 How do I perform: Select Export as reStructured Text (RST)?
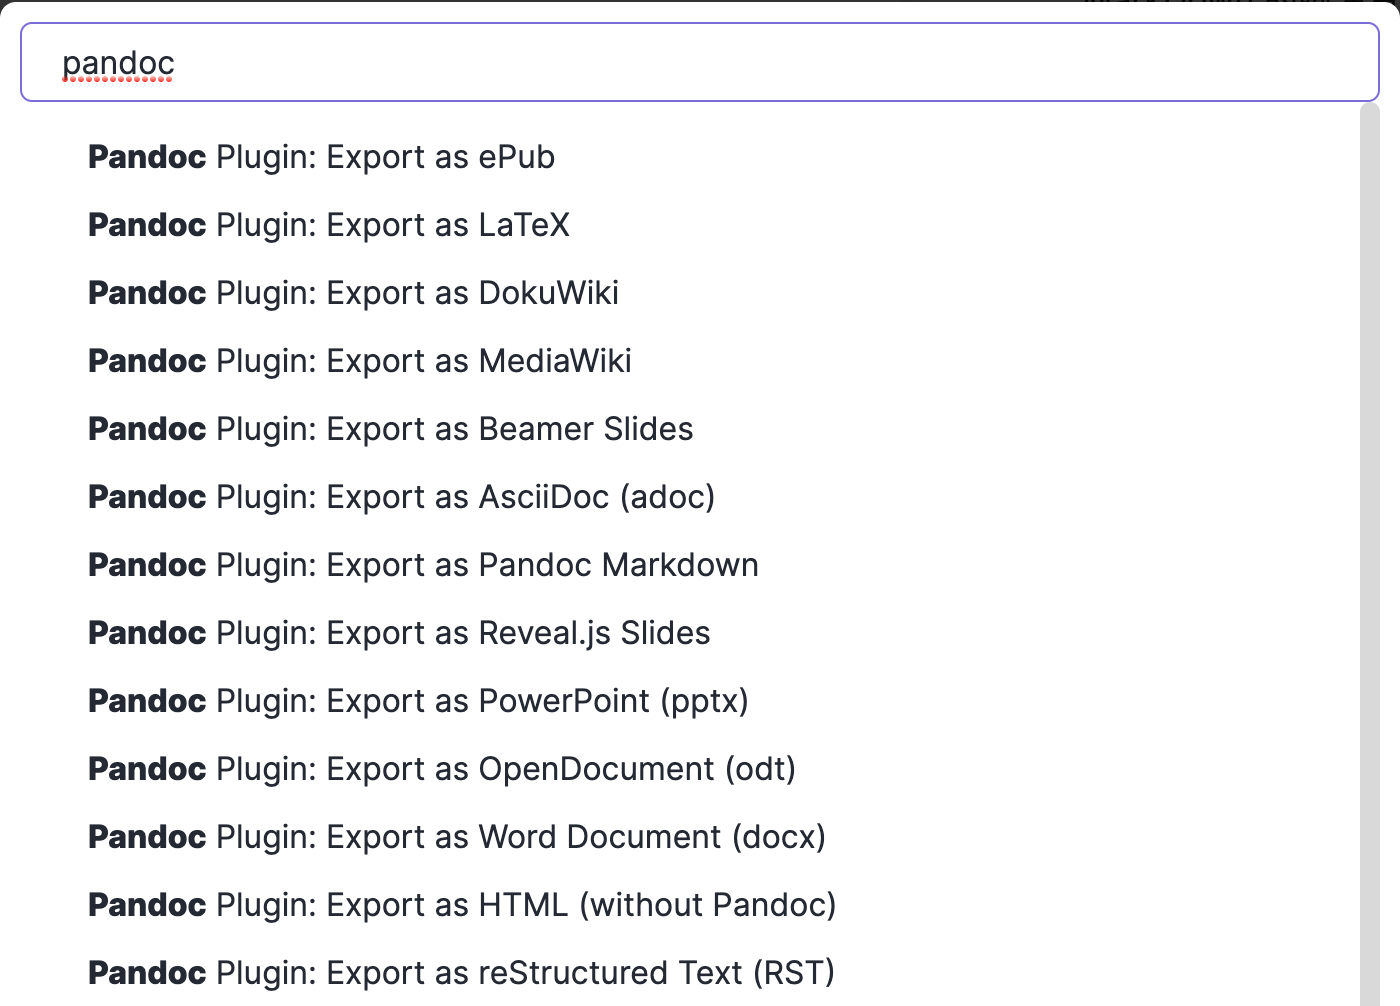coord(461,973)
